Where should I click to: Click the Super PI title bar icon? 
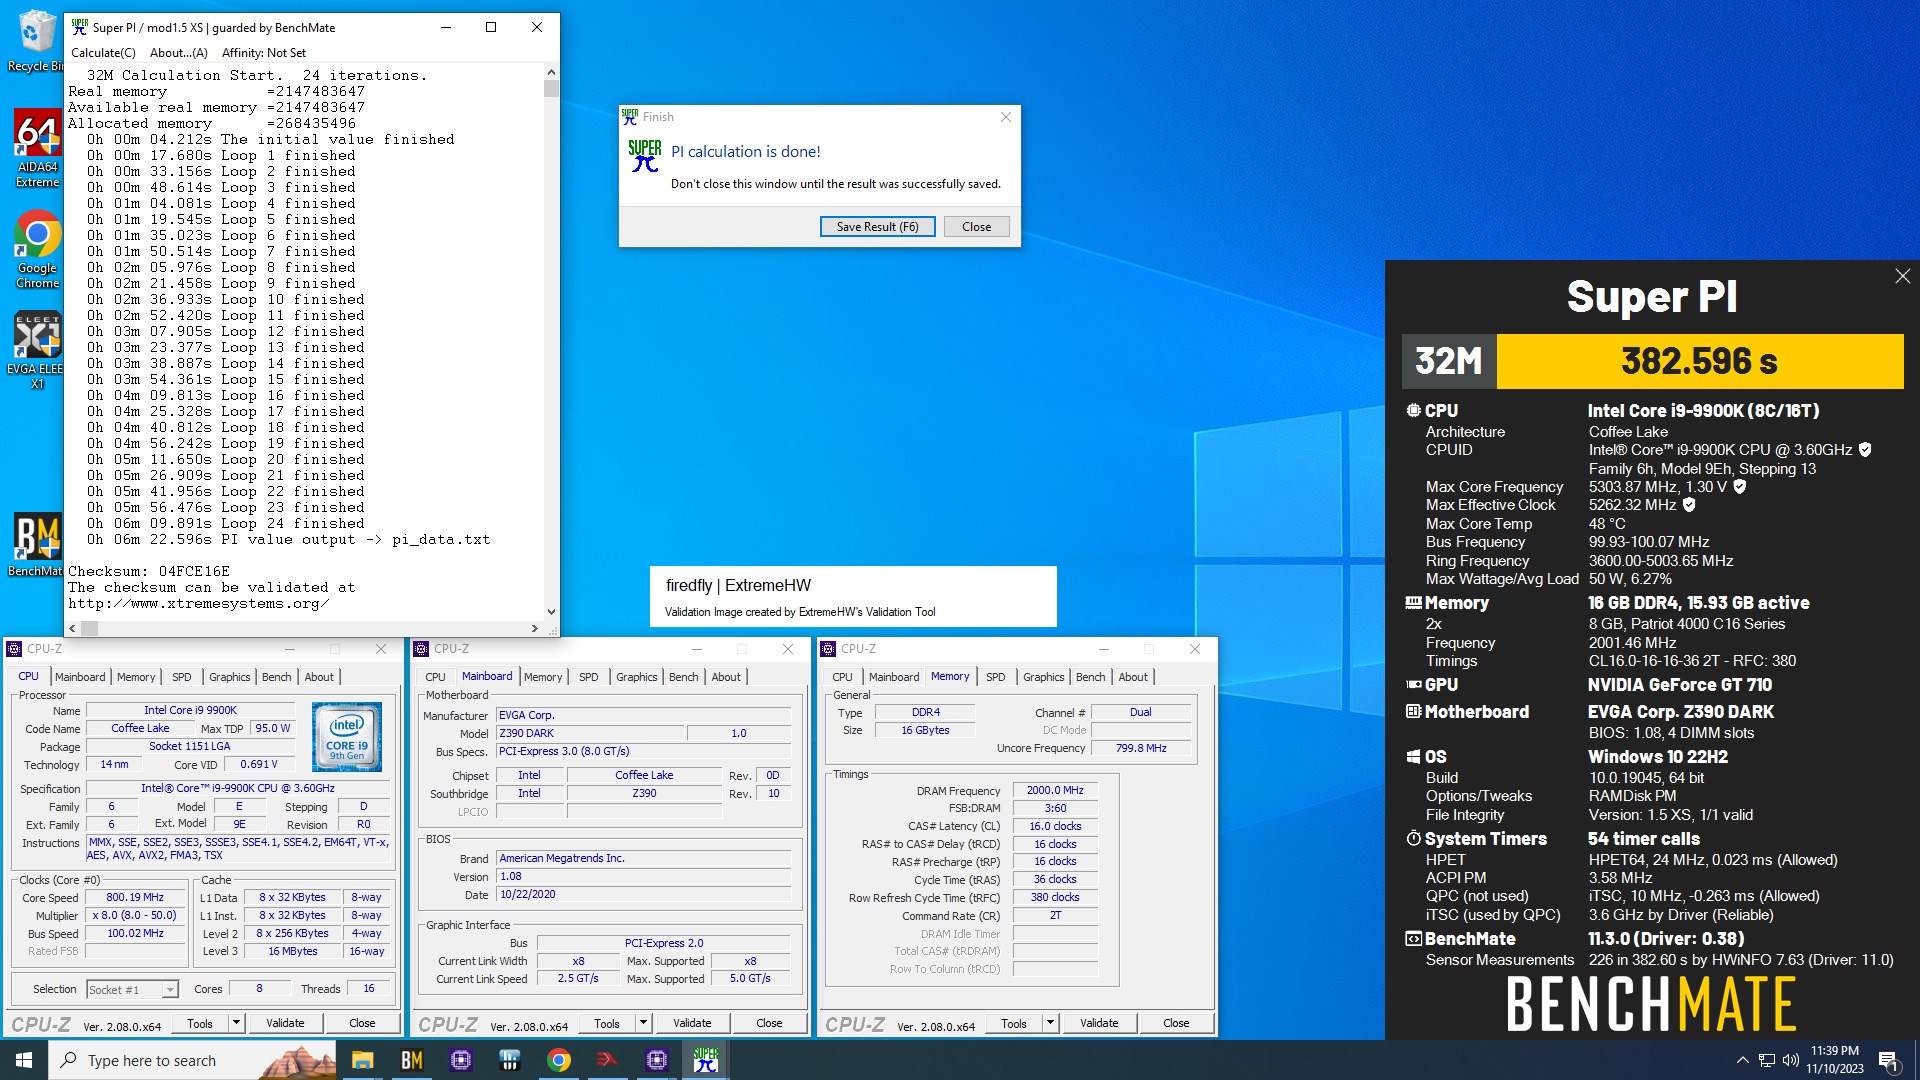[x=80, y=27]
